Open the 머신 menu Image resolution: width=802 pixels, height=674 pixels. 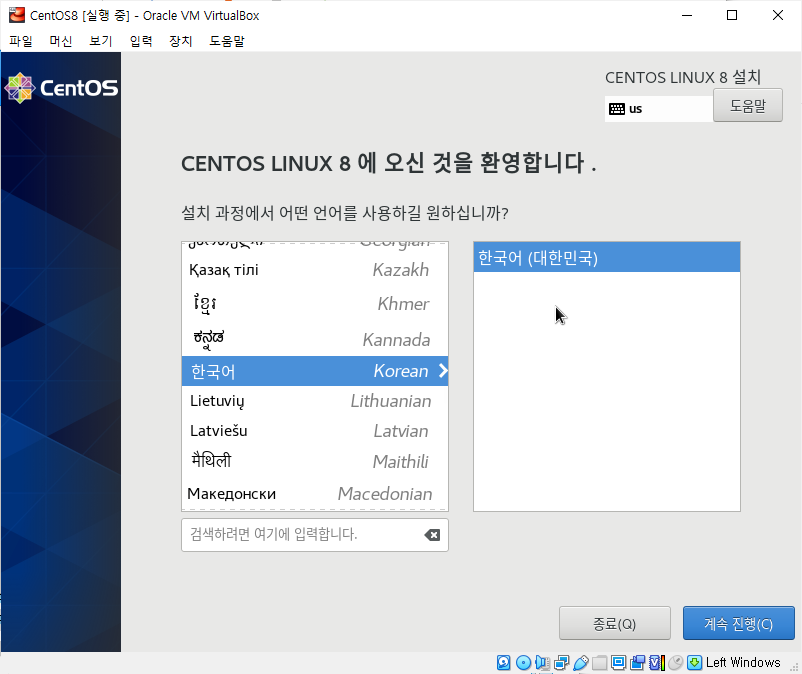(x=61, y=41)
